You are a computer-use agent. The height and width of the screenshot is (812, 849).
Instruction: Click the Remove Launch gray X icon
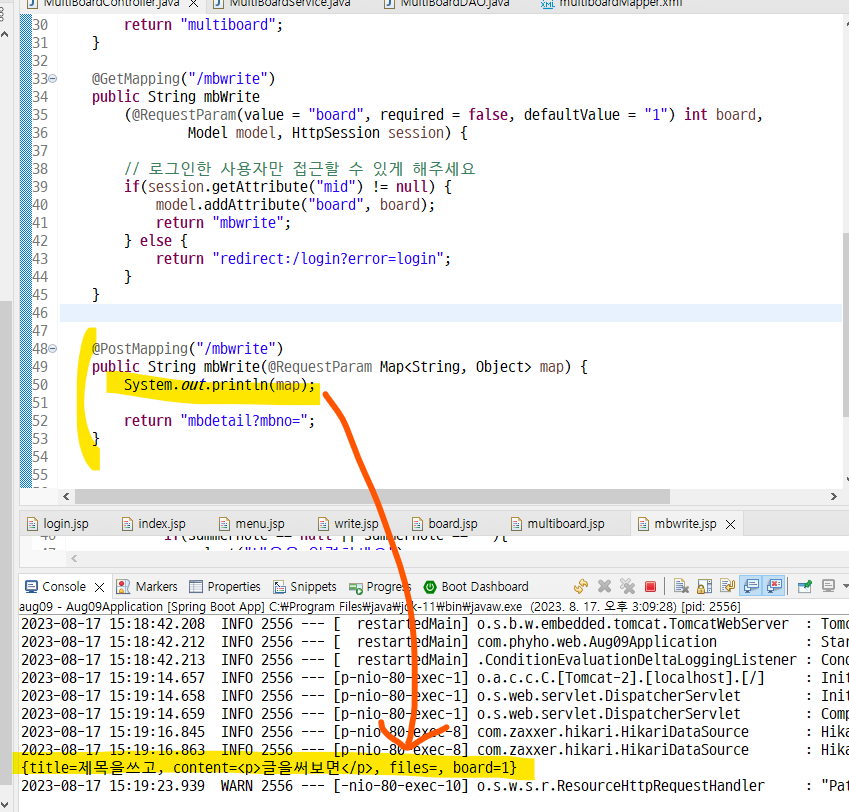point(604,586)
